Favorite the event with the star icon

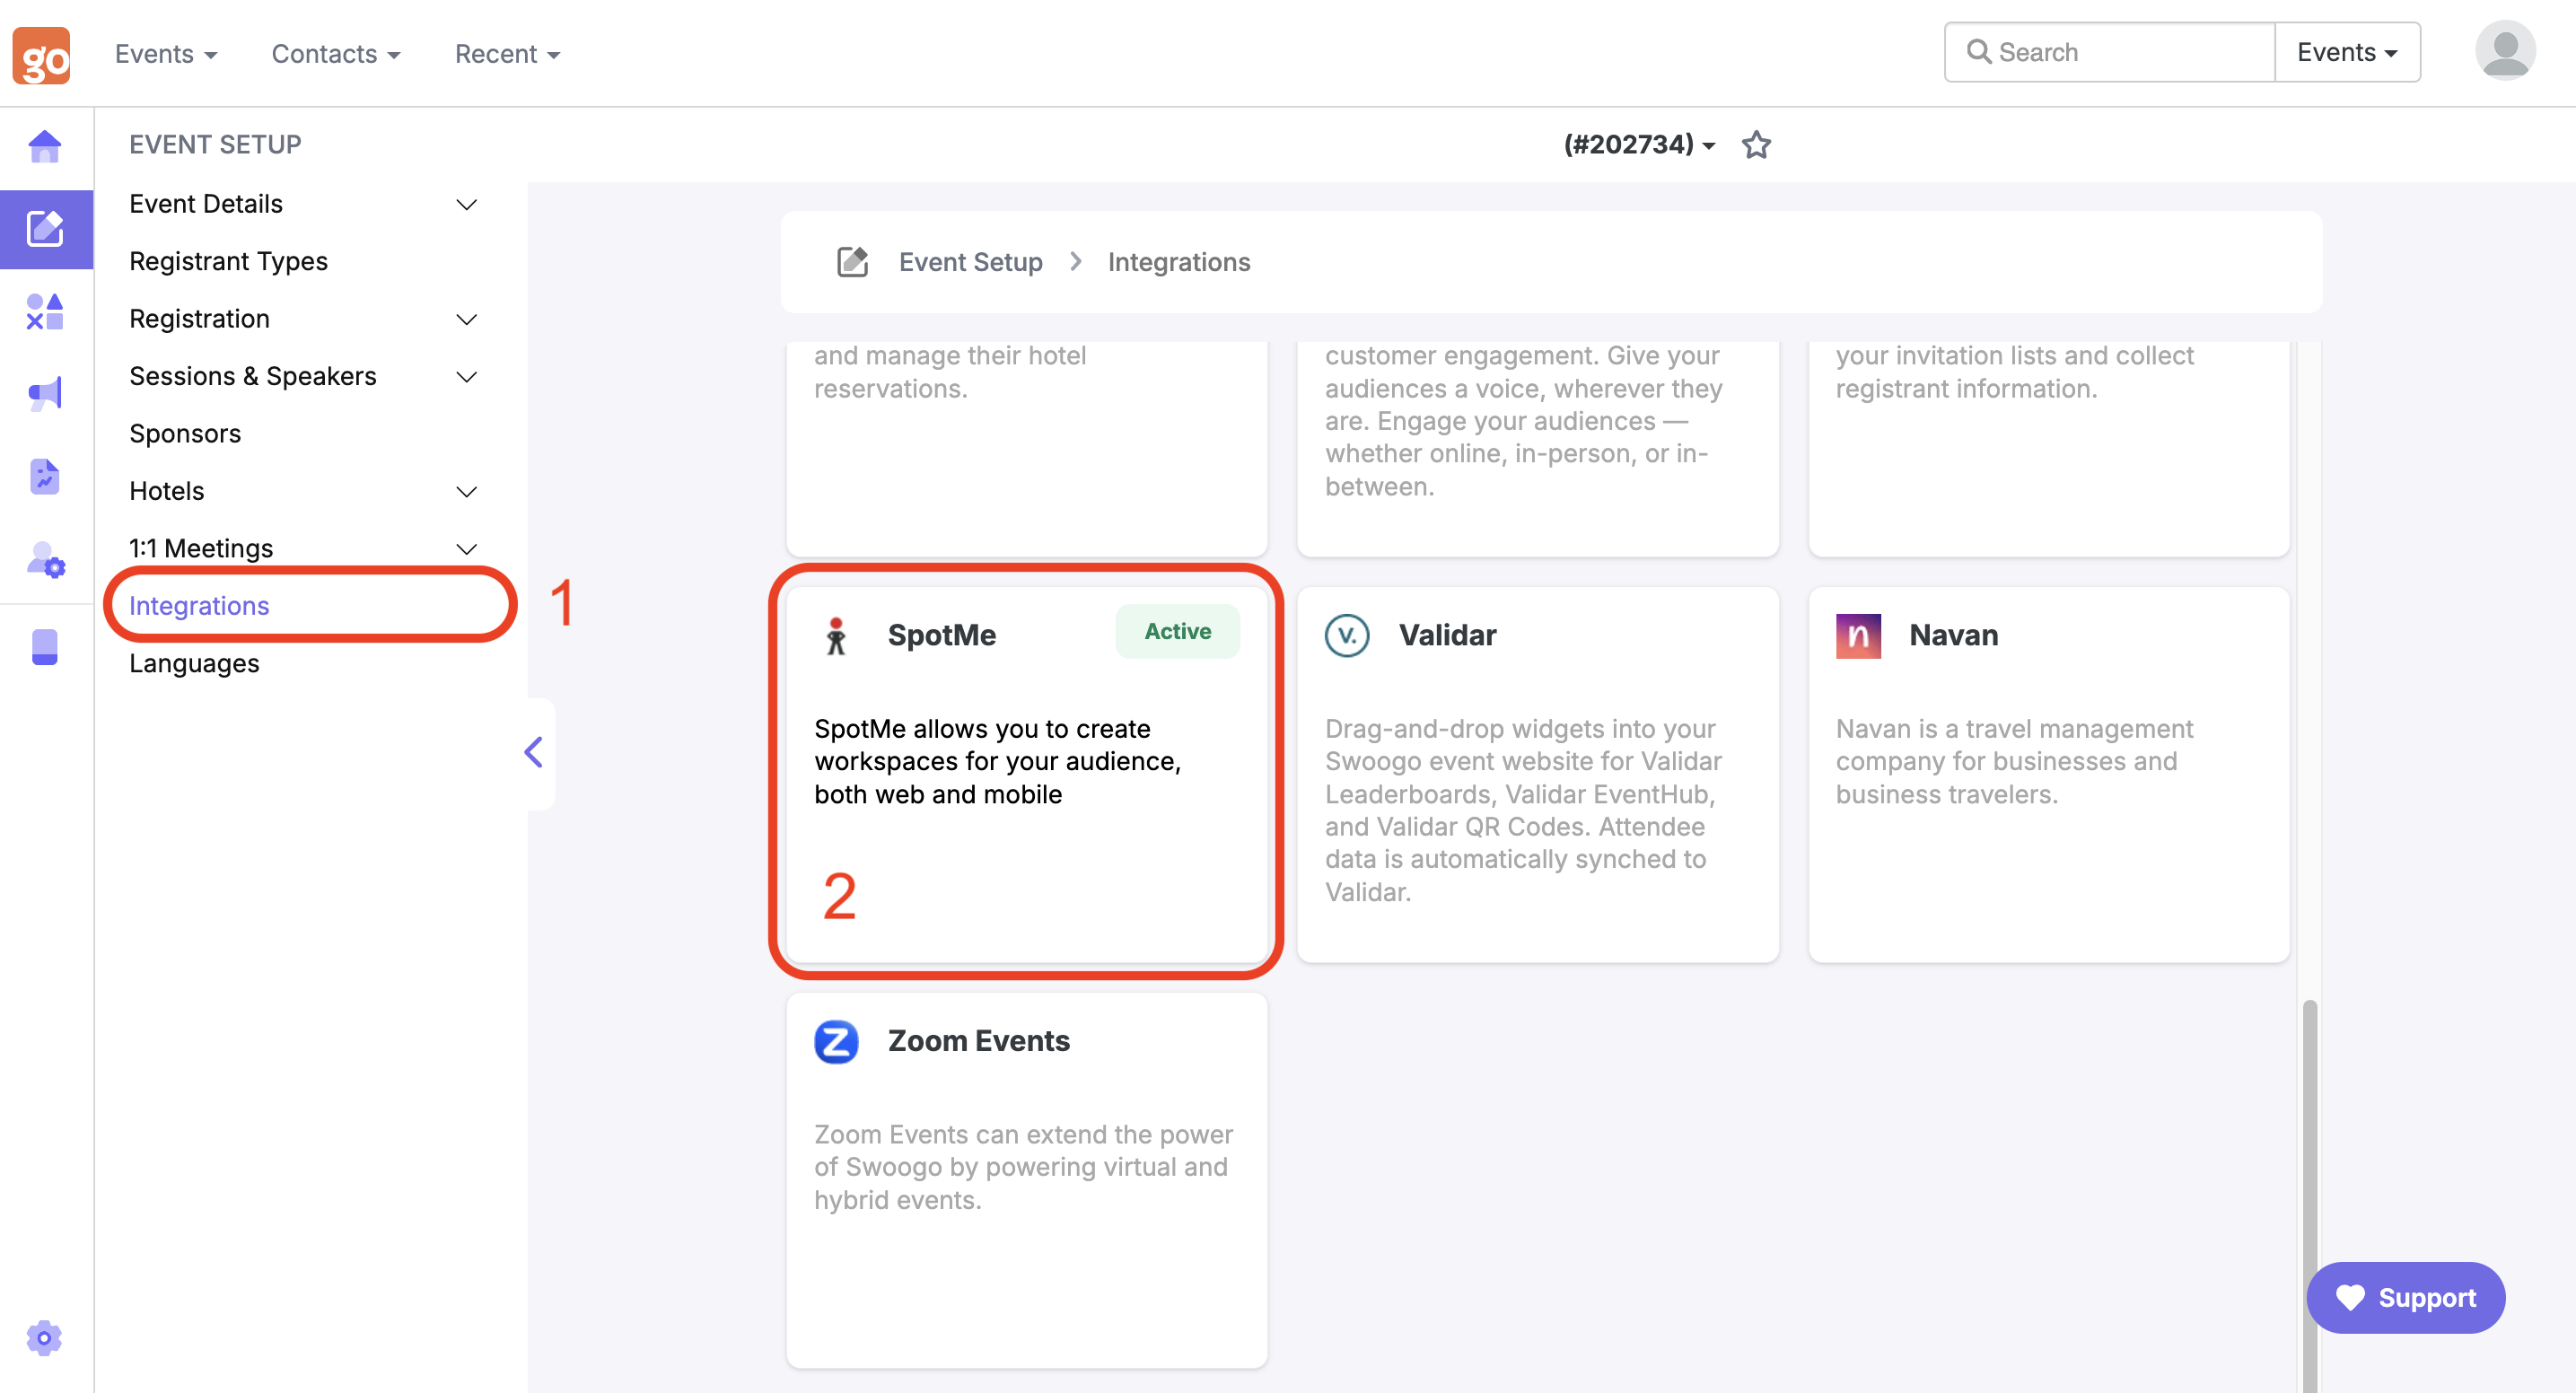click(1756, 145)
